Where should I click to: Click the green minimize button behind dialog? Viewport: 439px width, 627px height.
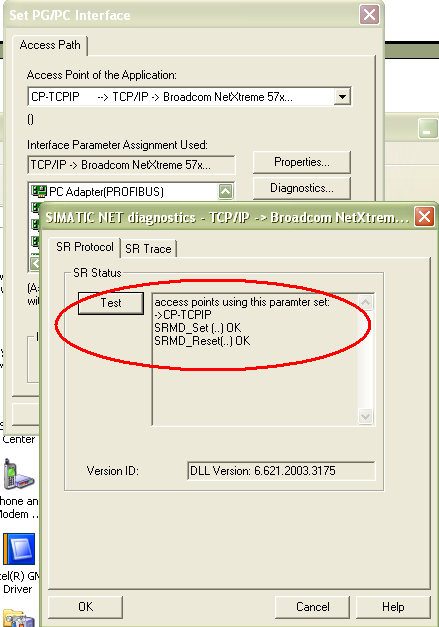427,128
